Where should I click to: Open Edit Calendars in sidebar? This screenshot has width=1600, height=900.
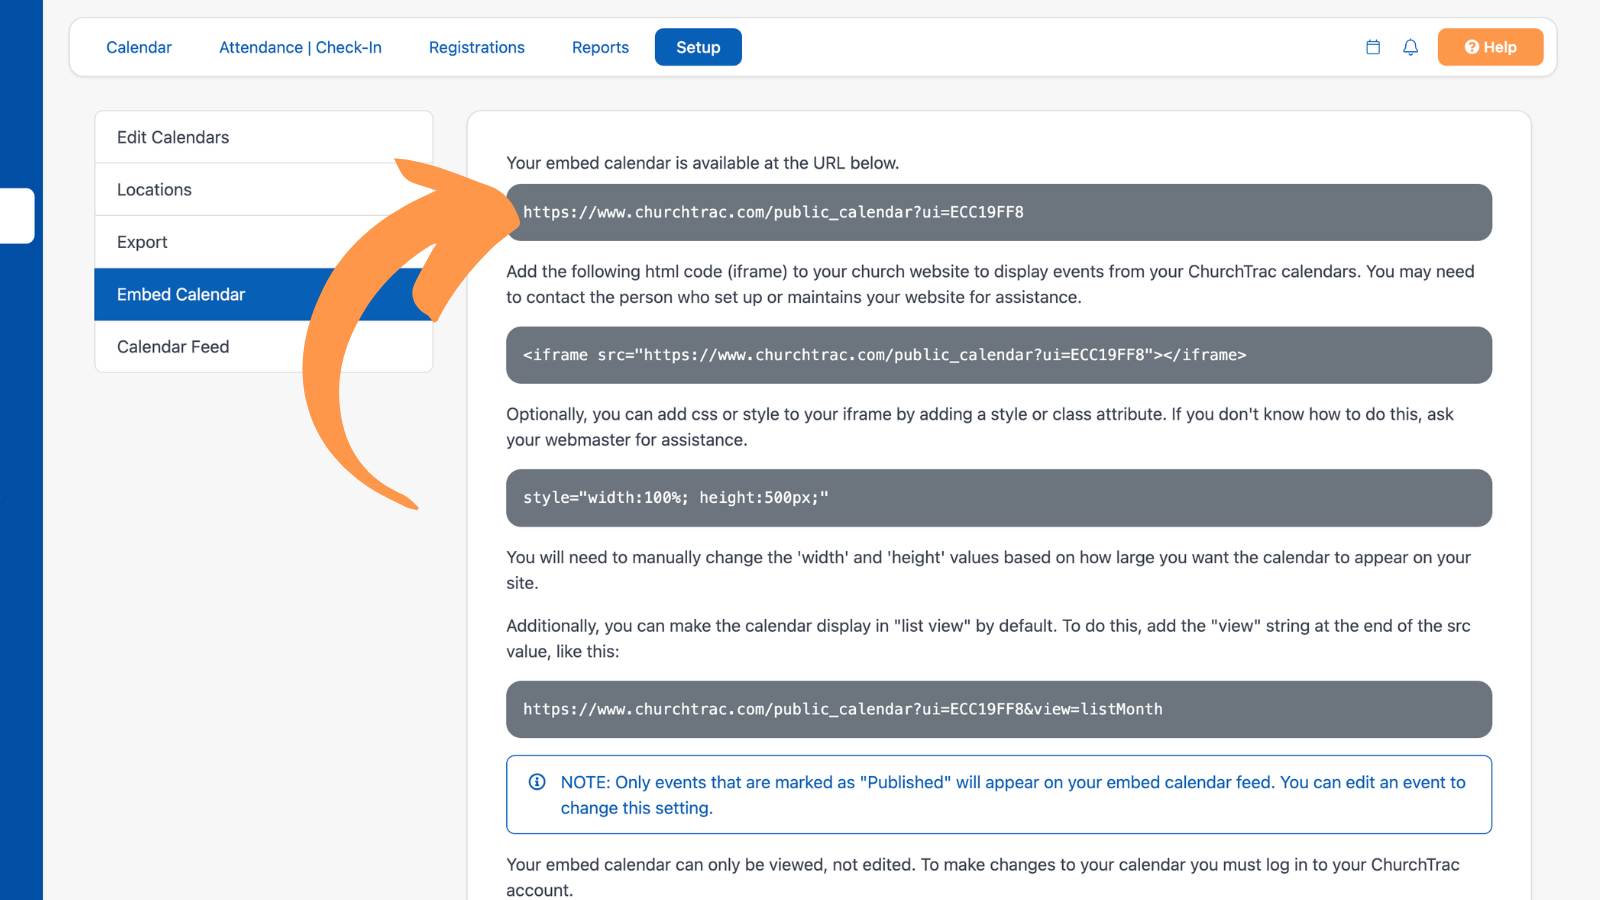(264, 137)
